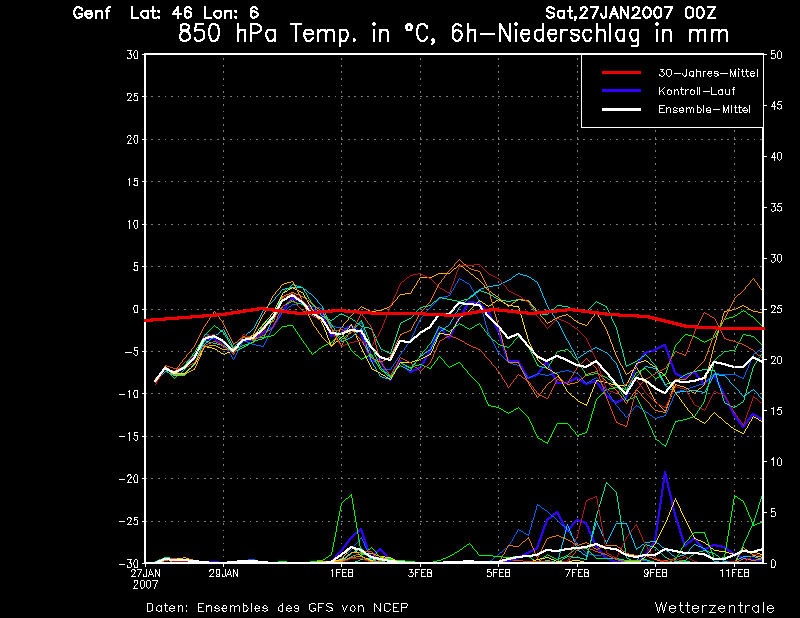Viewport: 800px width, 618px height.
Task: Click the red 30-Jahres-Mittel legend line
Action: coord(621,73)
